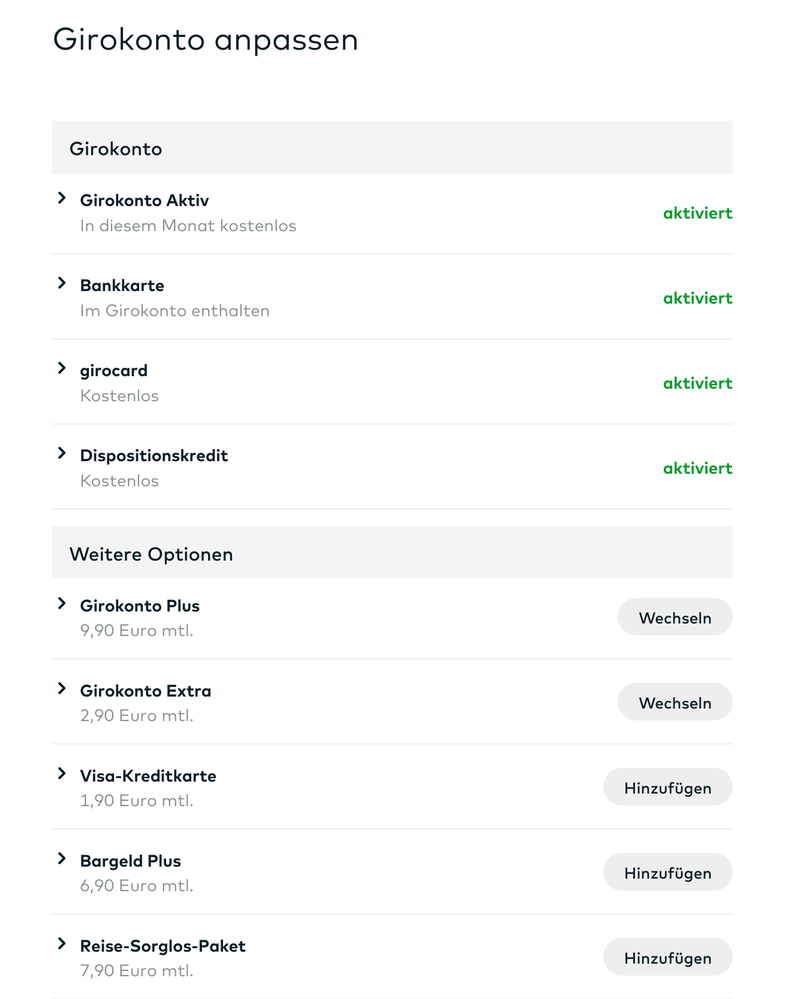Click the Weitere Optionen section header
This screenshot has height=999, width=785.
point(151,554)
